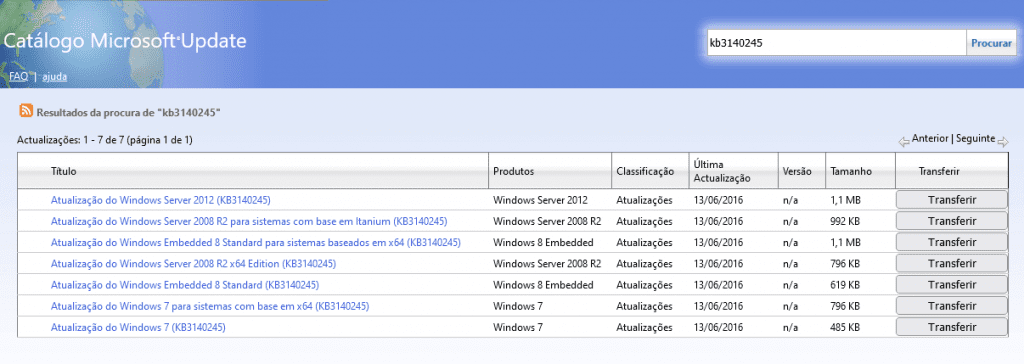Click the Anterior pagination link
Screen dimensions: 1024x364
coord(930,139)
